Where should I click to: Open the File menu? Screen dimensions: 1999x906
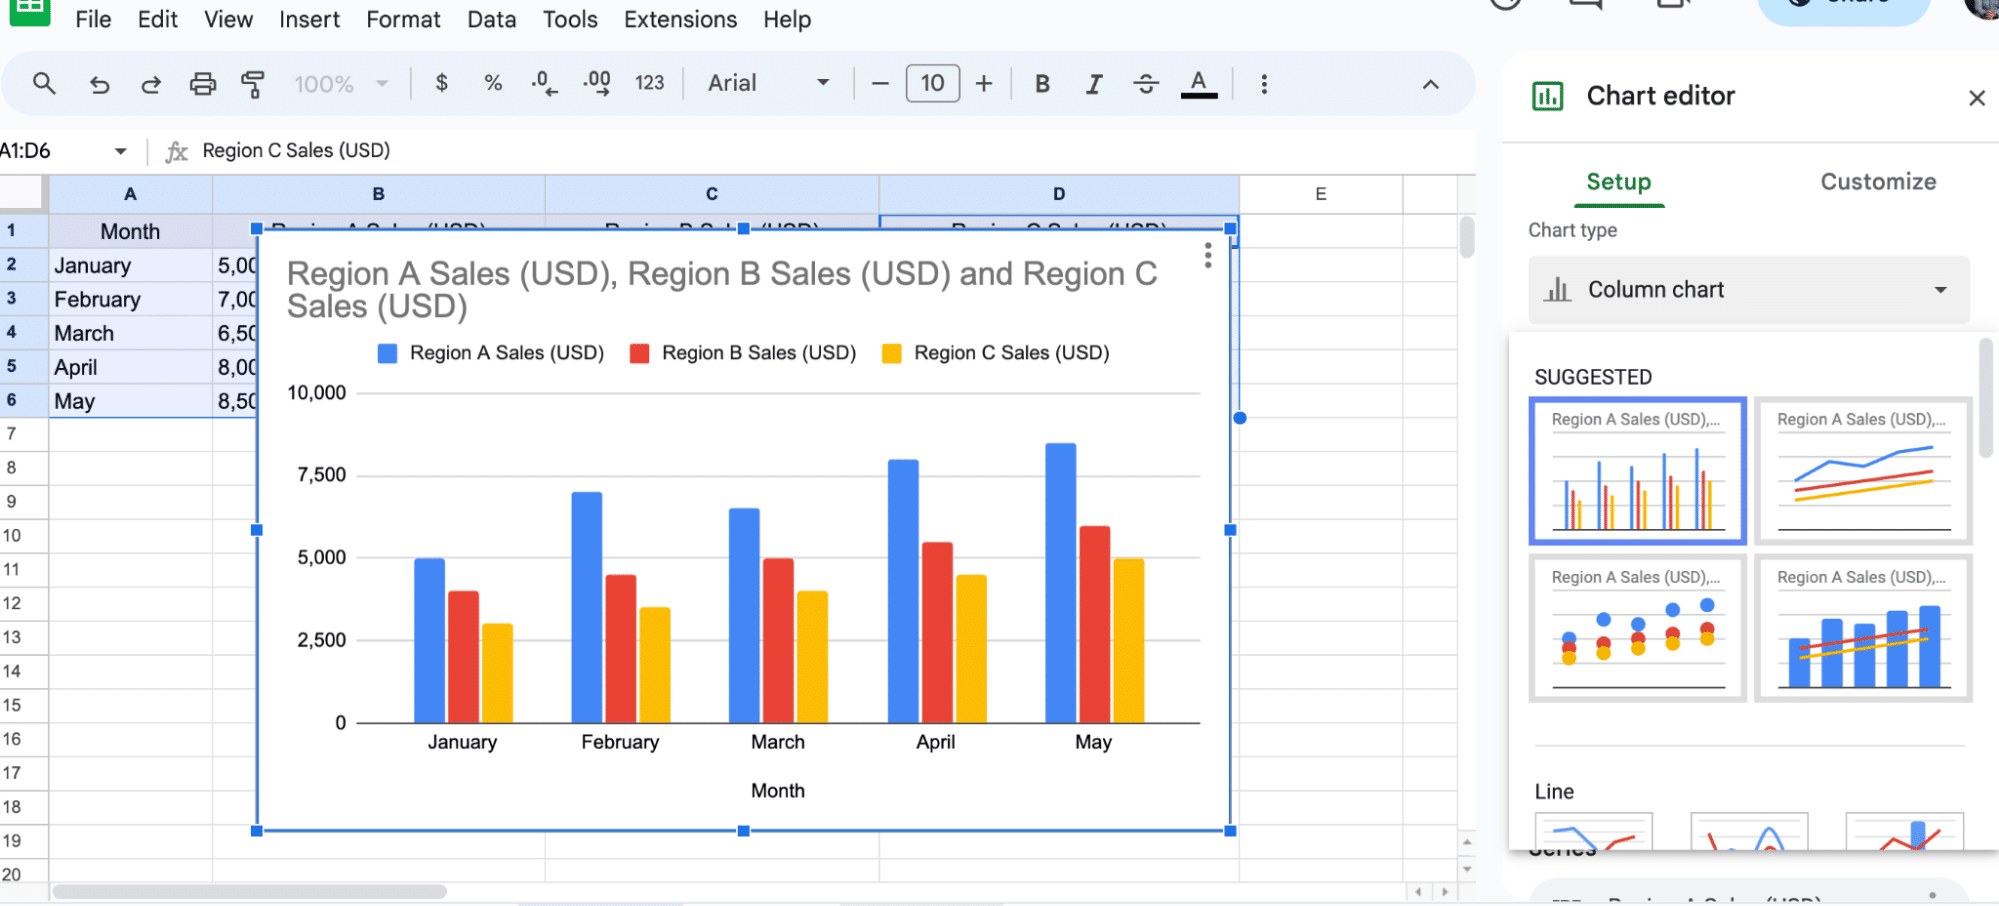click(x=93, y=19)
